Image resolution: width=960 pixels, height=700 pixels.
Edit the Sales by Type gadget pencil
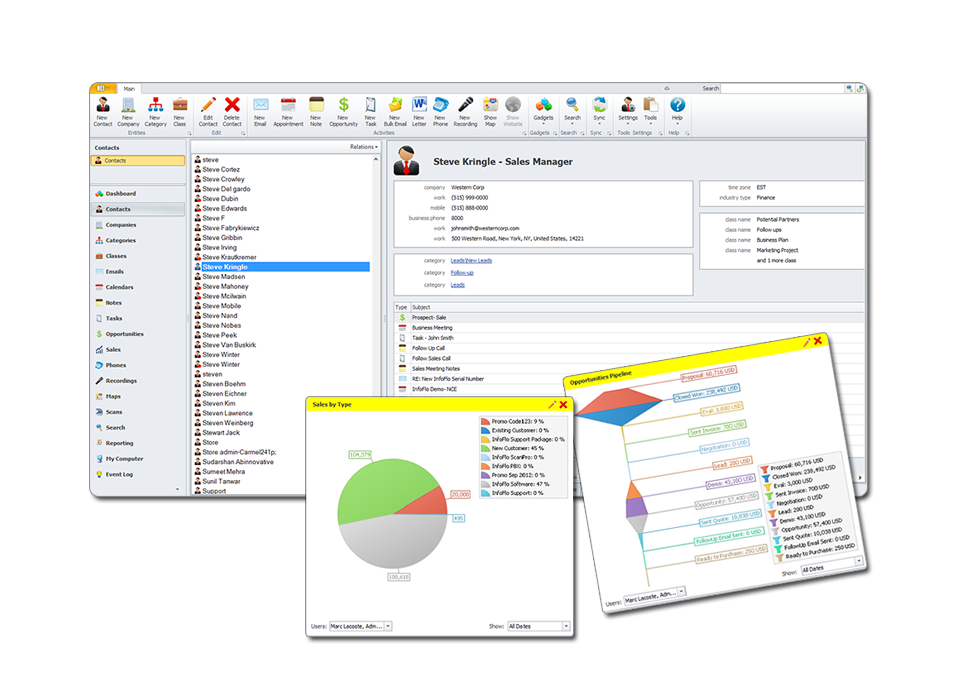552,404
